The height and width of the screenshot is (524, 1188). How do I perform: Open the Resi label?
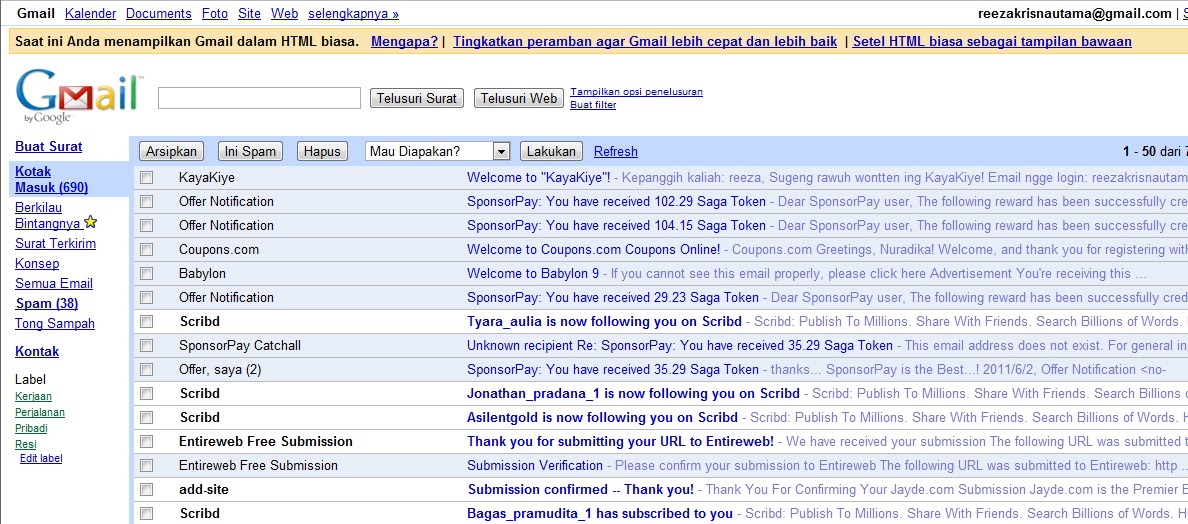tap(26, 444)
